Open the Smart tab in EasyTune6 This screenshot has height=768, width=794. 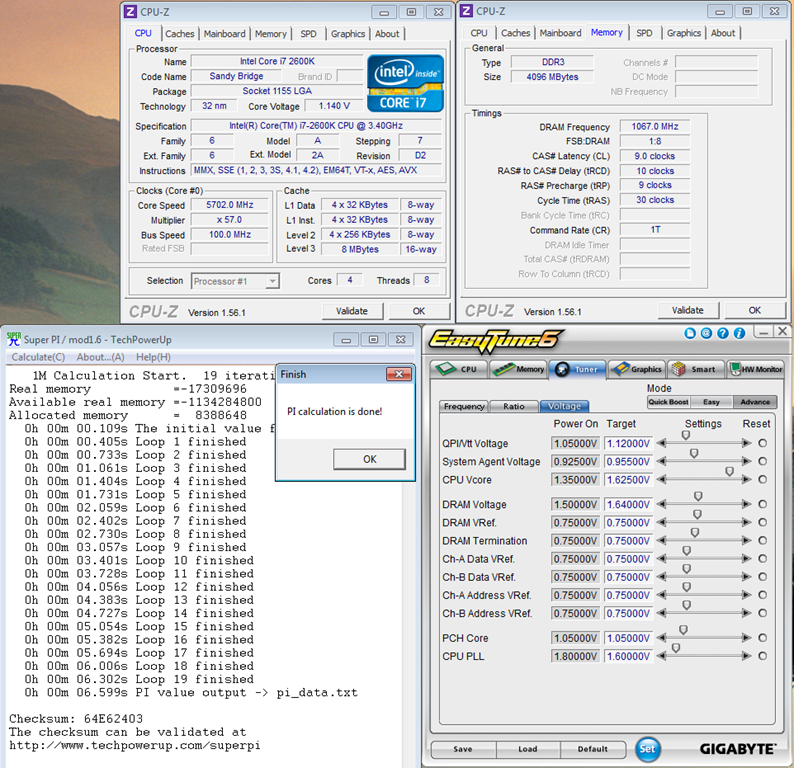pos(696,369)
